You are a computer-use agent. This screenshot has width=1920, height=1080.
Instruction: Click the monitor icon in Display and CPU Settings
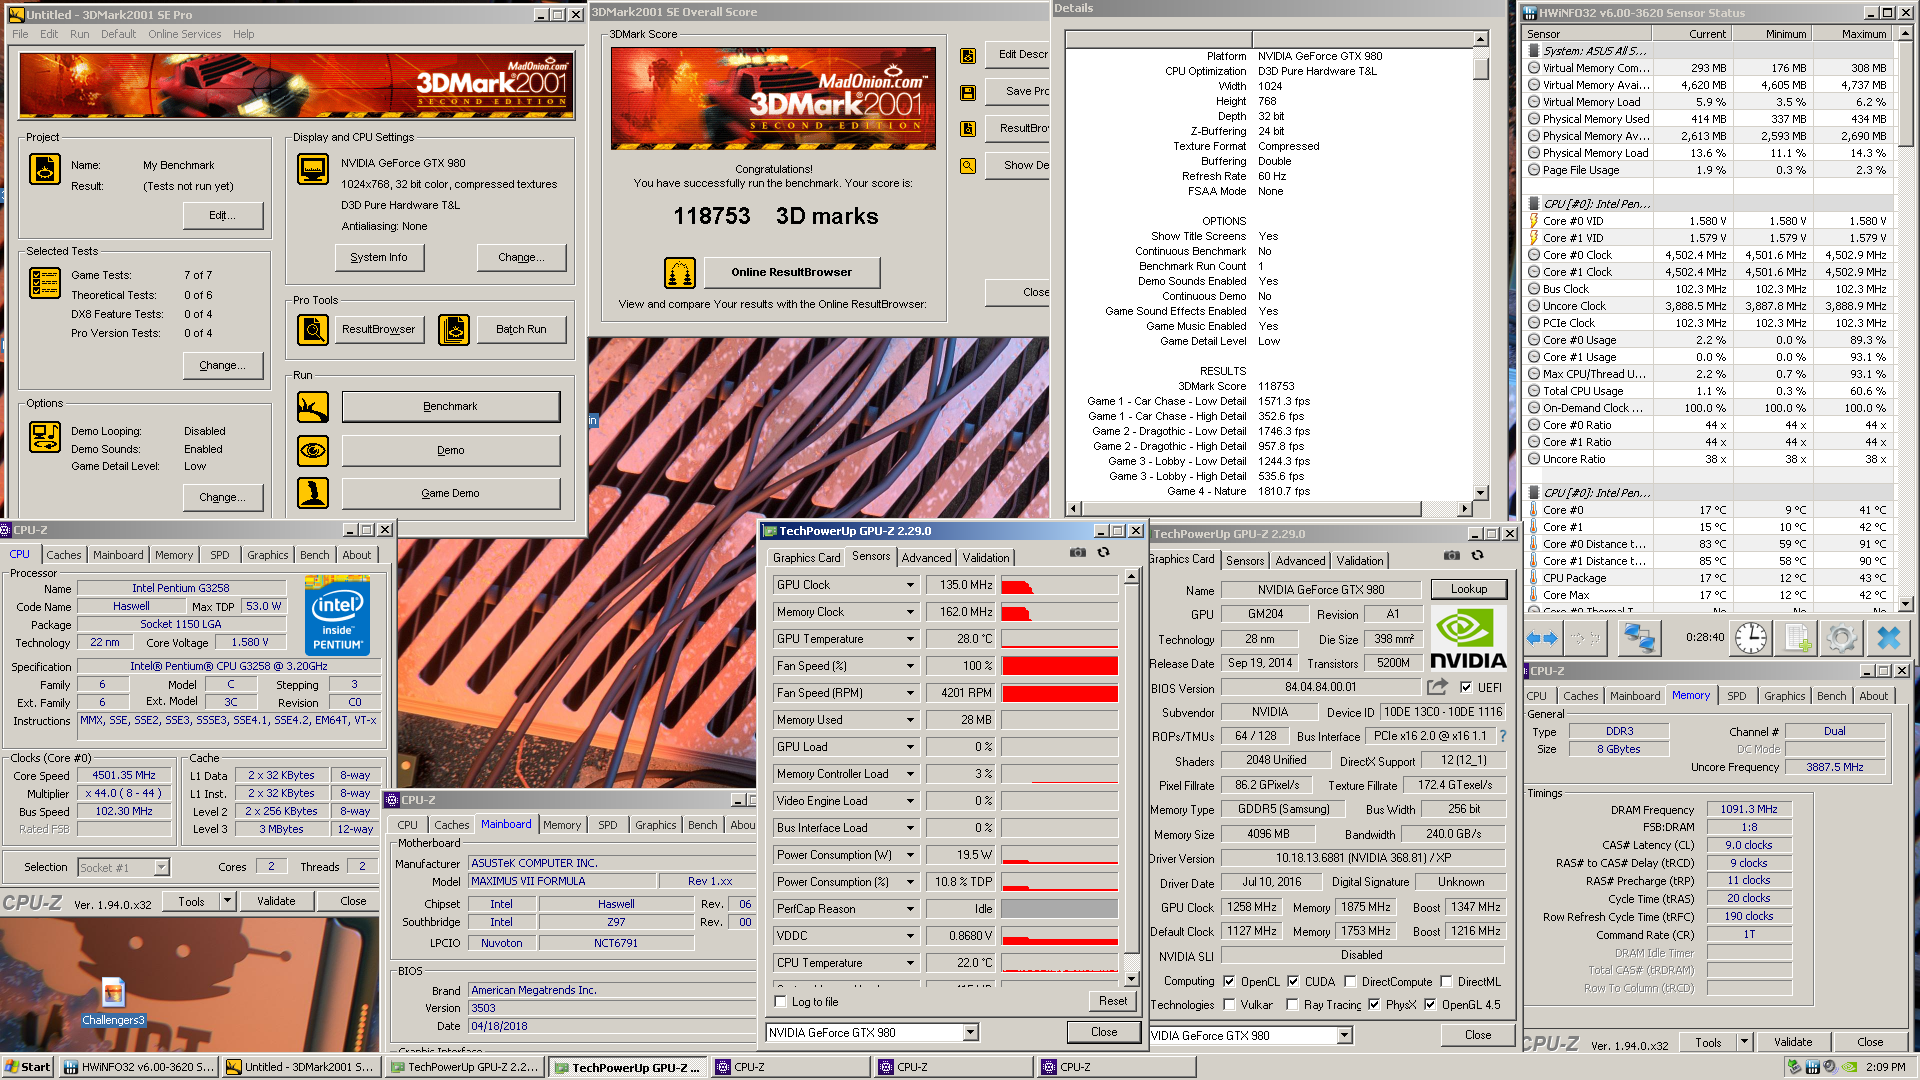point(313,169)
